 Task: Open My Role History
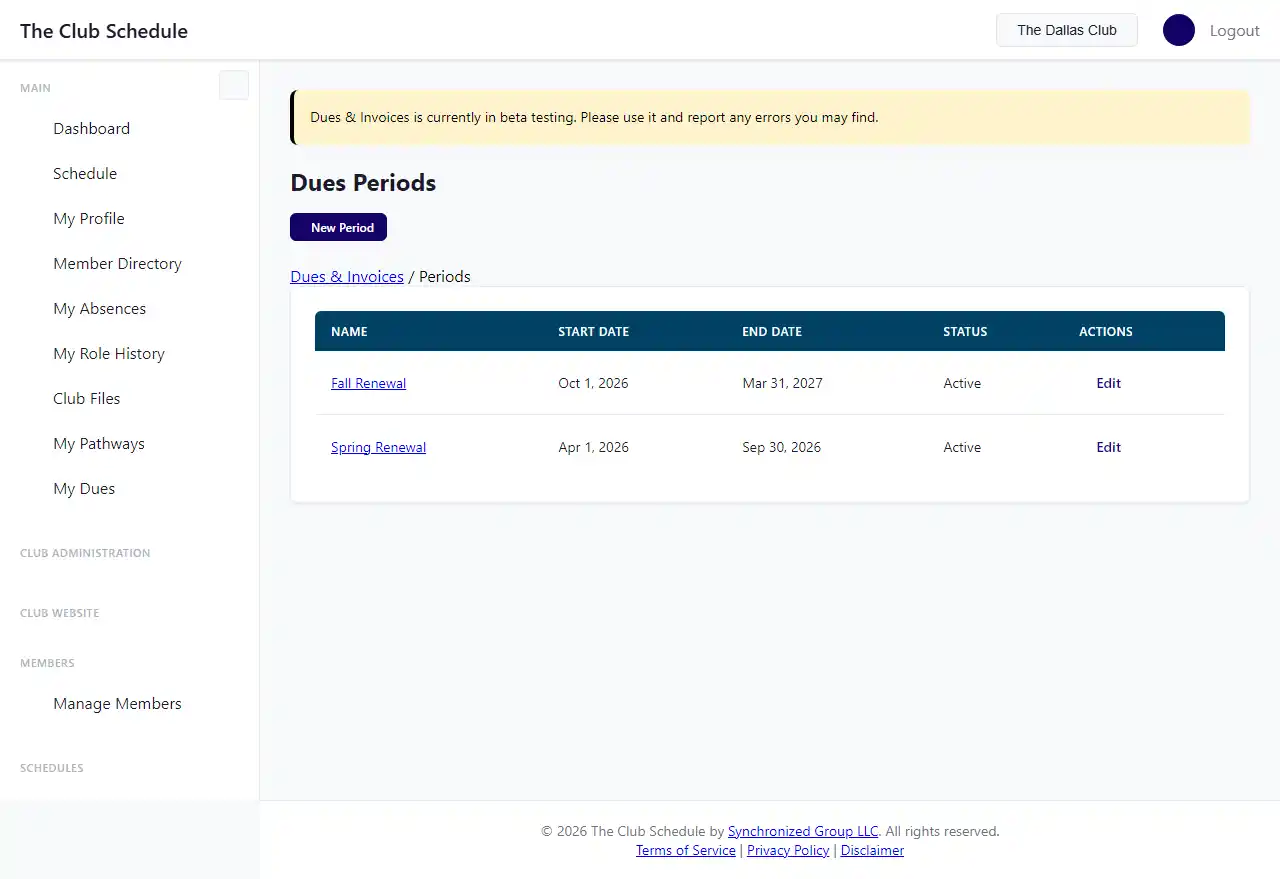point(109,353)
